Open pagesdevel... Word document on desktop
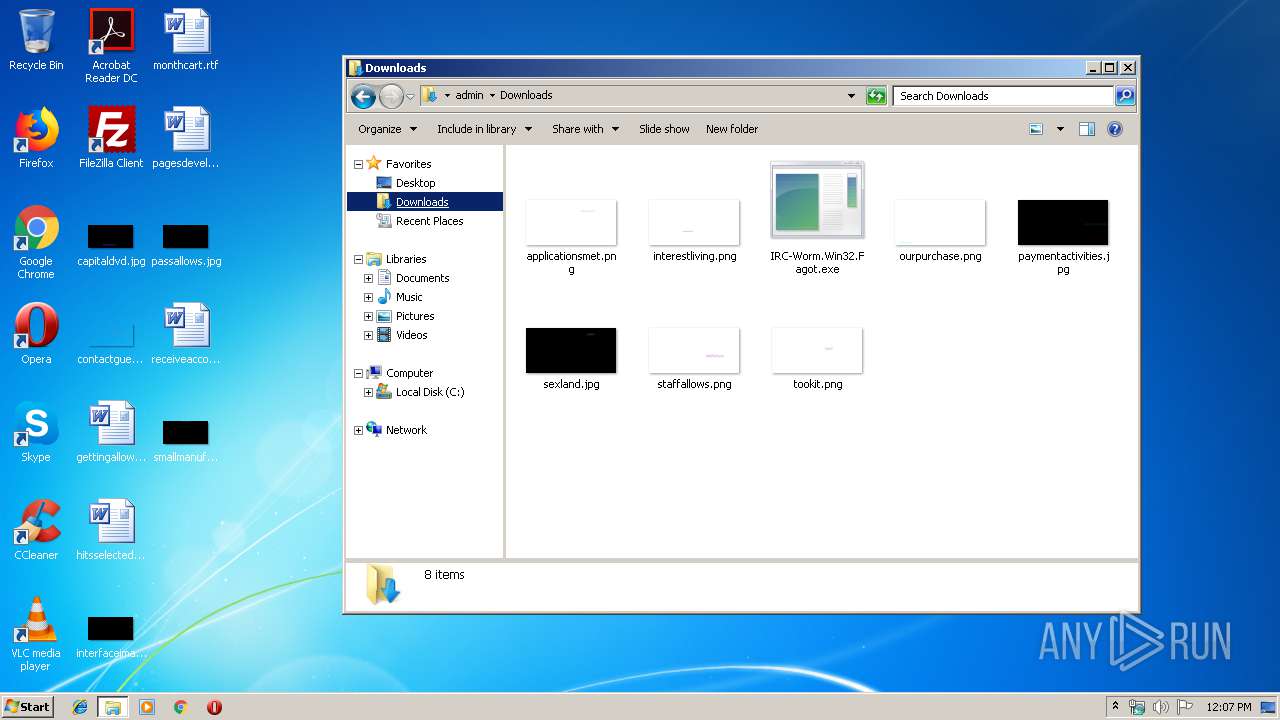The width and height of the screenshot is (1280, 720). (186, 137)
